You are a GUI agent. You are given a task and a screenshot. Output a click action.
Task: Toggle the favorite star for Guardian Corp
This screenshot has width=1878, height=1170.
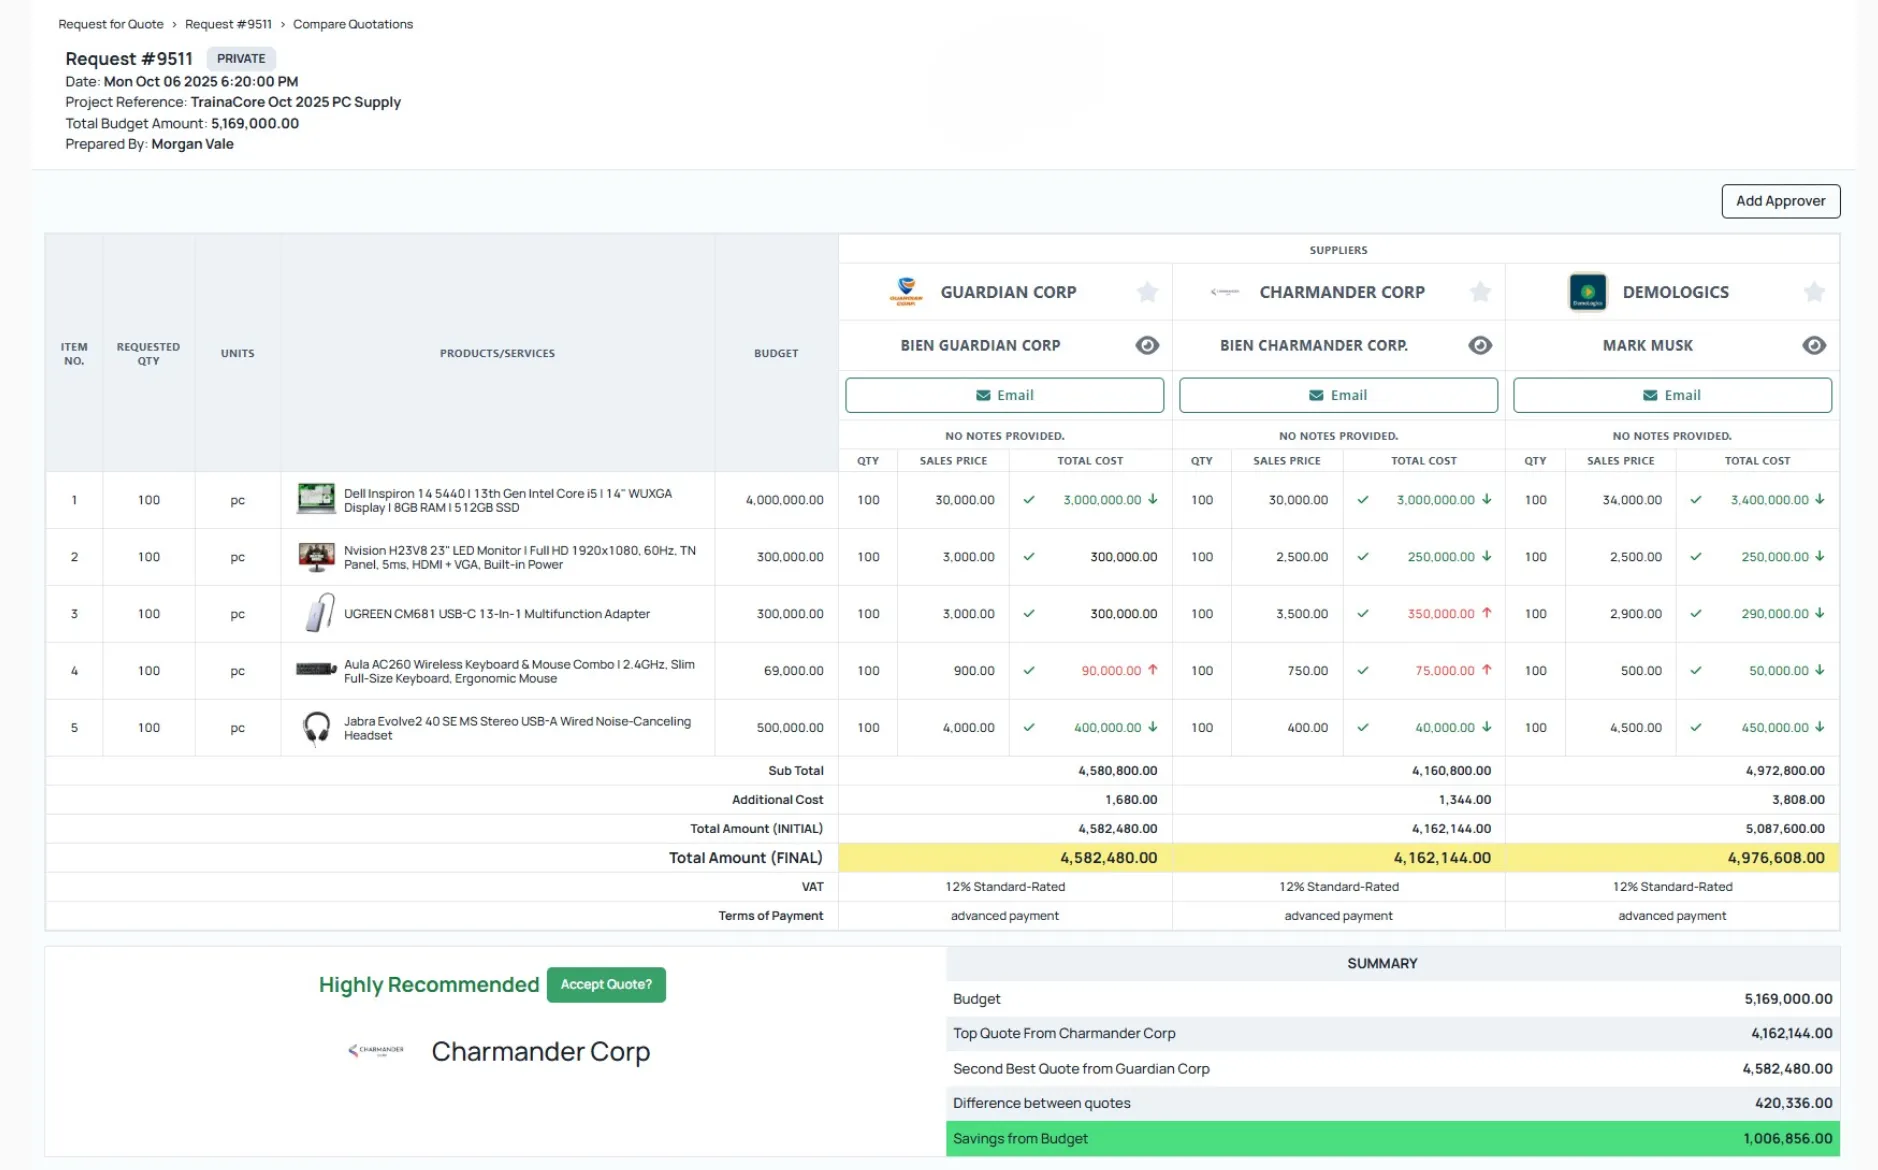pyautogui.click(x=1147, y=292)
